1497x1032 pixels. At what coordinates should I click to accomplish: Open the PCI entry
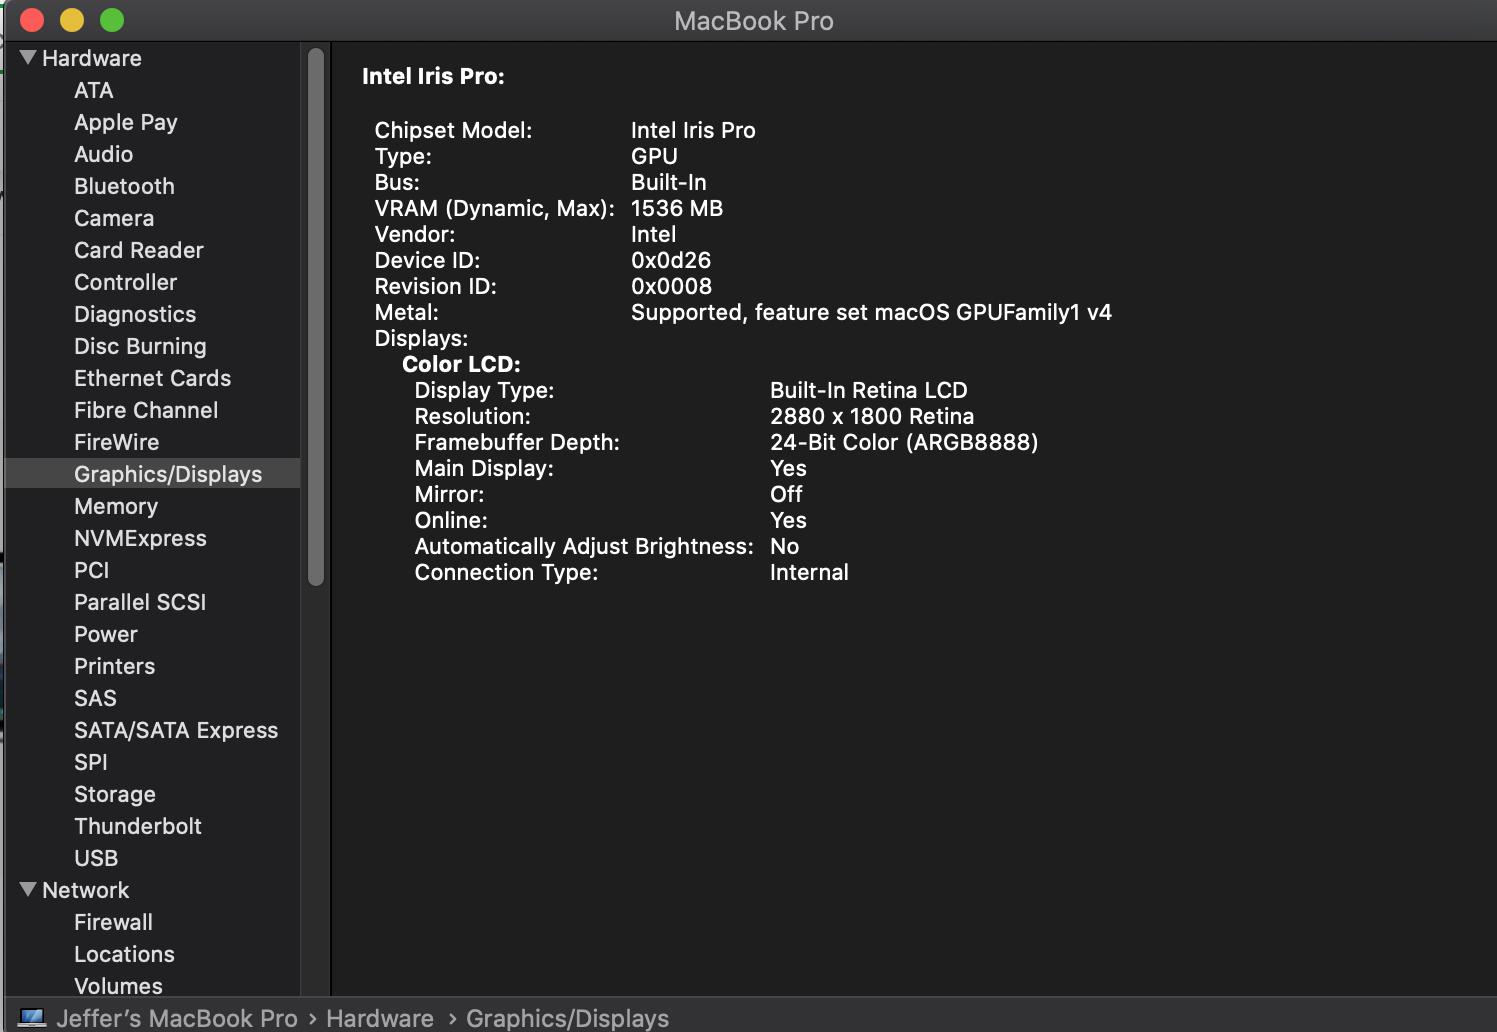tap(92, 570)
